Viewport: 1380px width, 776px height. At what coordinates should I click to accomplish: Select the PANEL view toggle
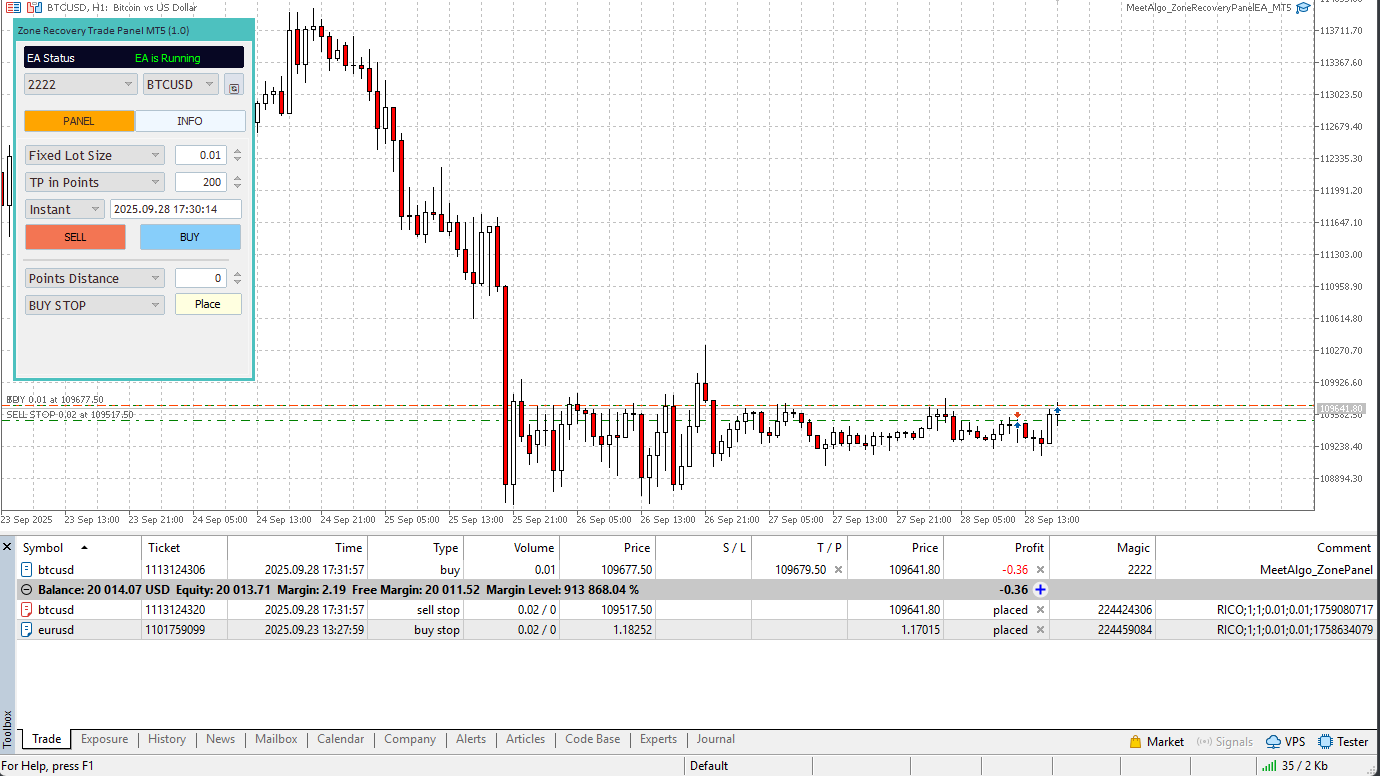click(79, 121)
